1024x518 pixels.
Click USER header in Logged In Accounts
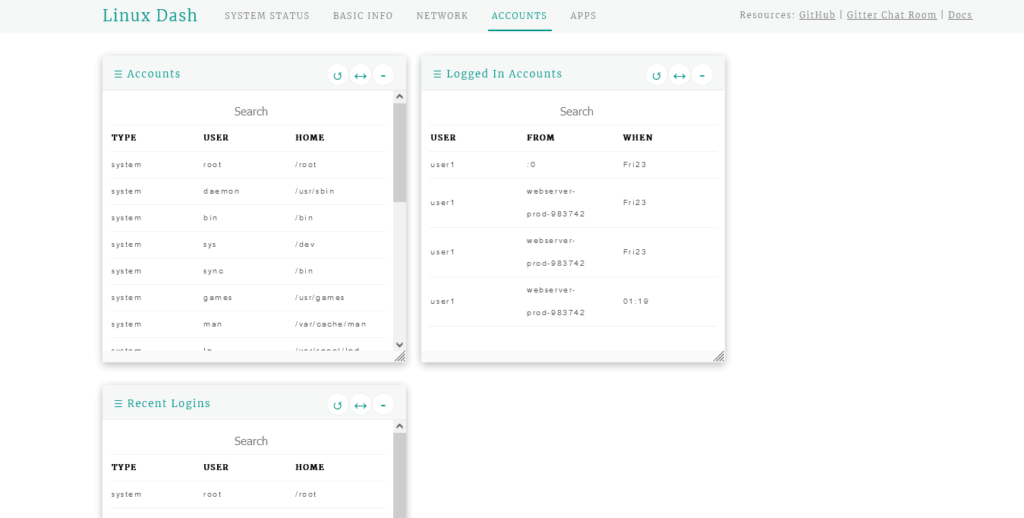[443, 138]
